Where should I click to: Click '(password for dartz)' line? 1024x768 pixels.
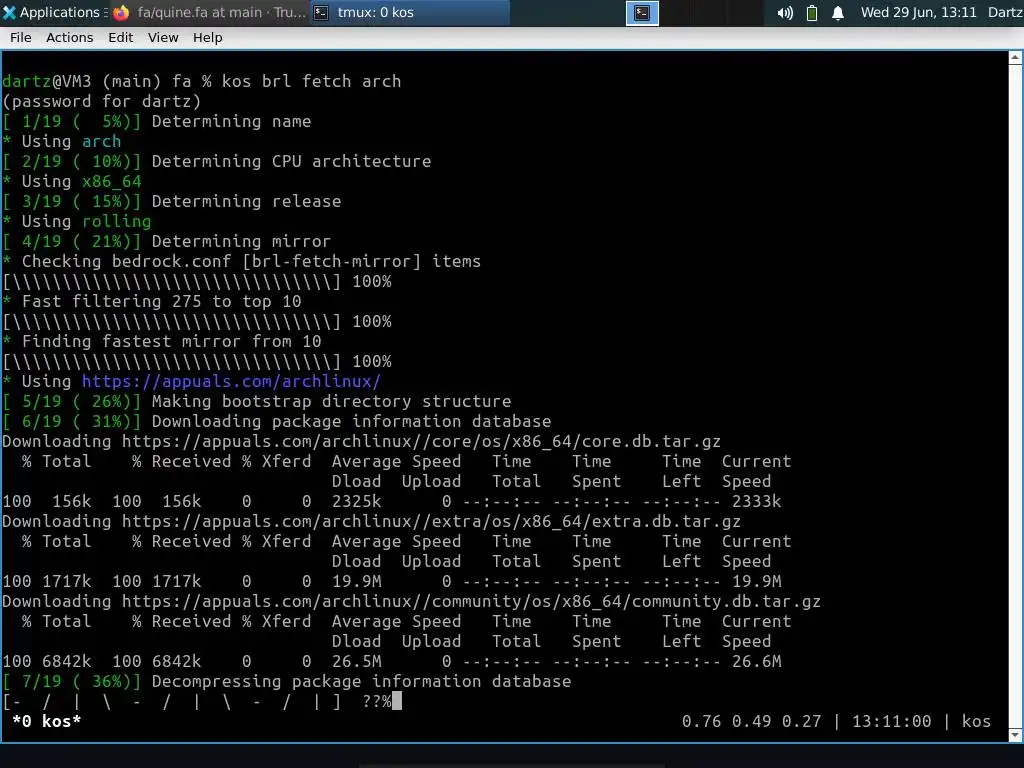click(x=101, y=102)
